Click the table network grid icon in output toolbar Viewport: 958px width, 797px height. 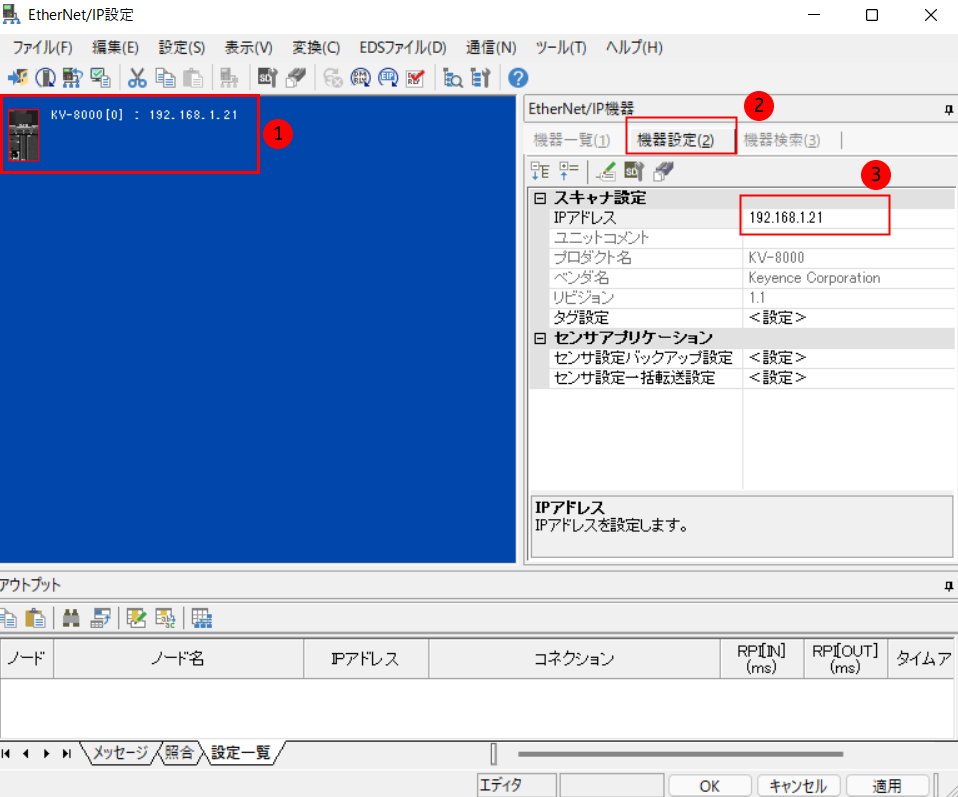(202, 618)
